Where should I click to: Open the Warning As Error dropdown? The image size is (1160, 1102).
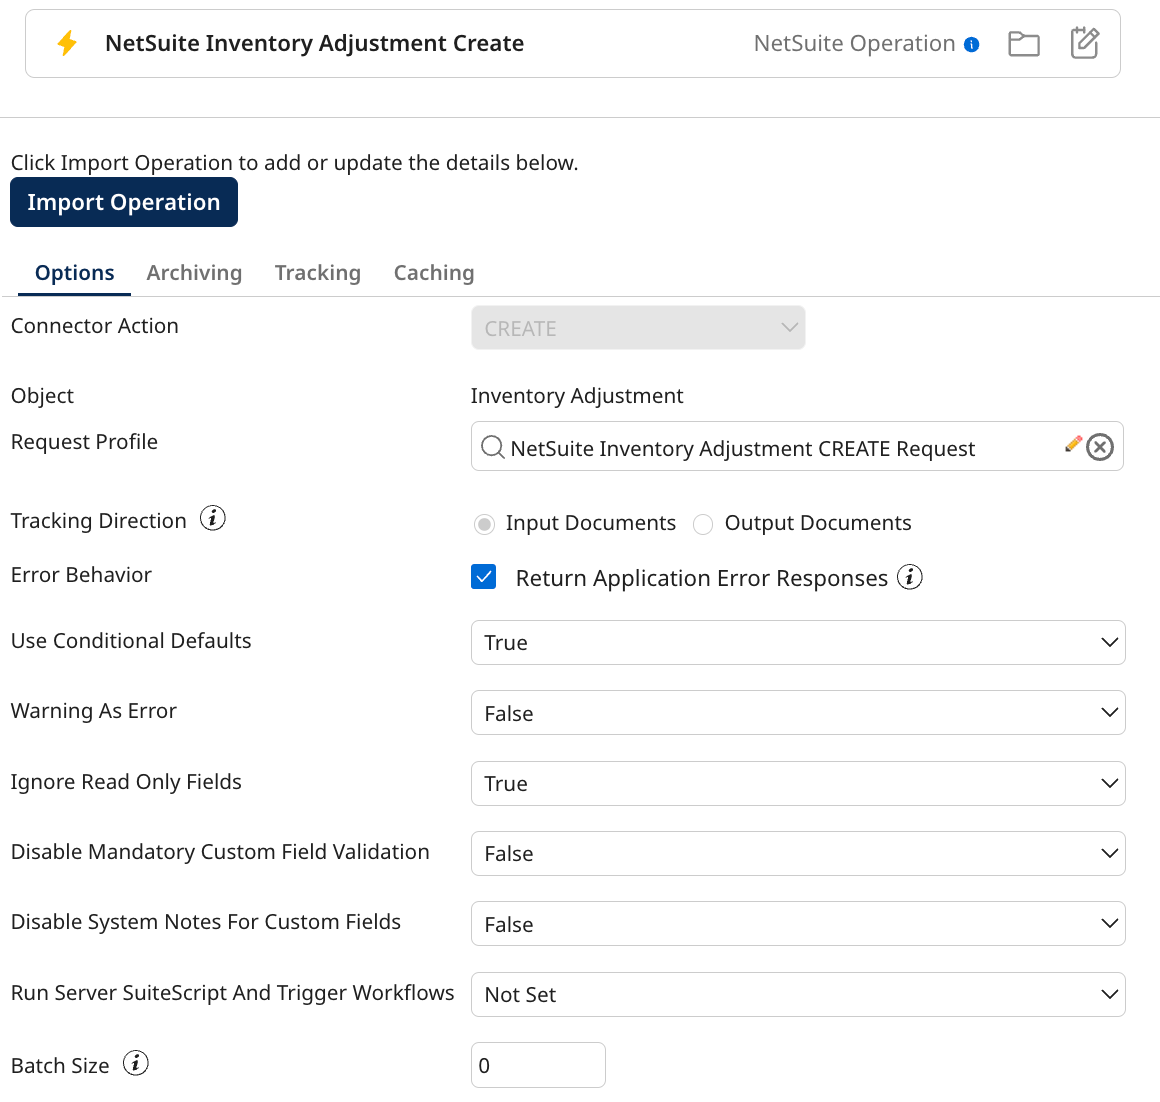coord(1109,712)
